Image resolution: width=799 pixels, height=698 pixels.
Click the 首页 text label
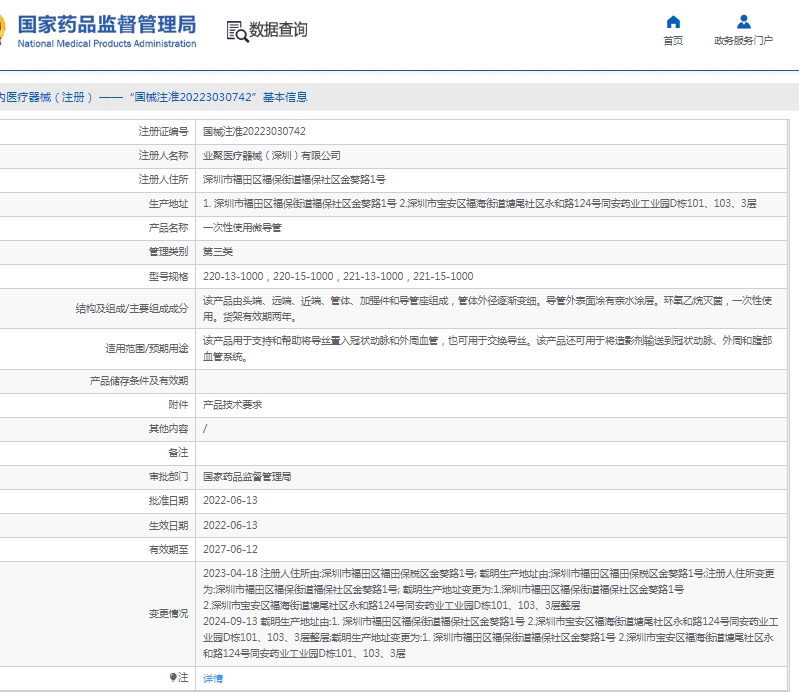673,41
